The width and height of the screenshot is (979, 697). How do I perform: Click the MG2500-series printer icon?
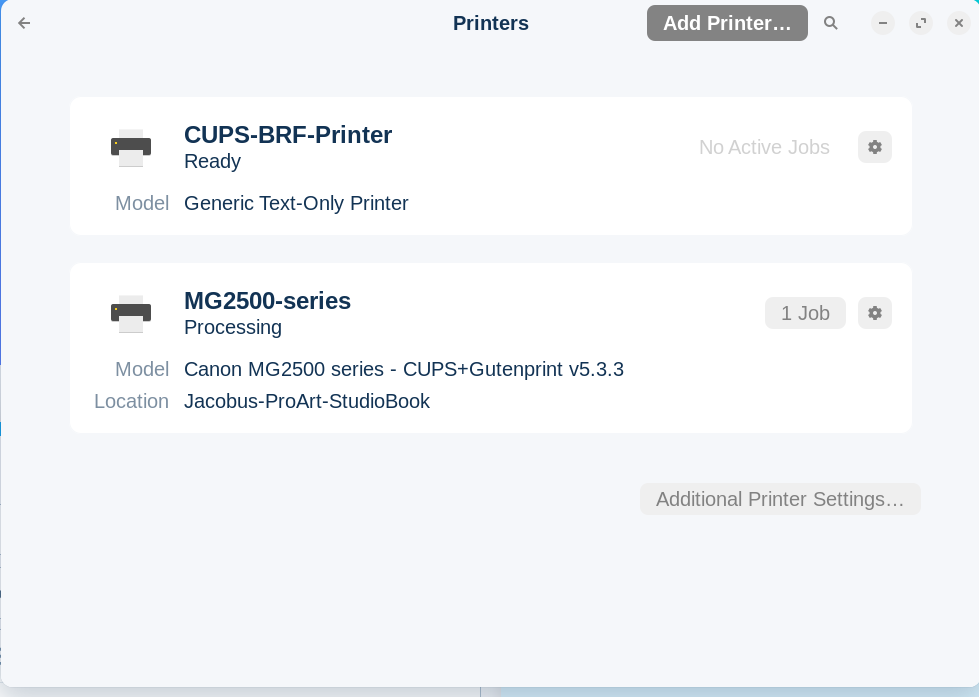pos(131,314)
